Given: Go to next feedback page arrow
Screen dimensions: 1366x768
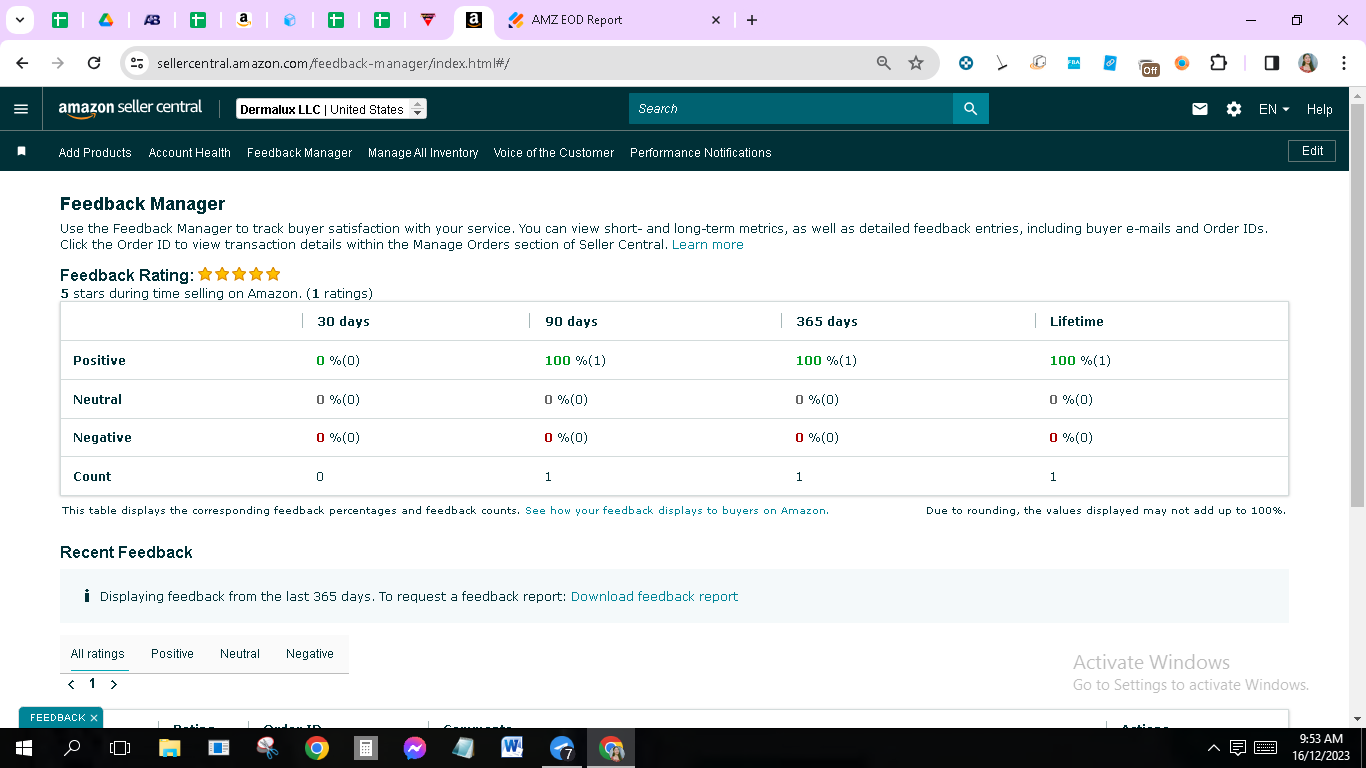Looking at the screenshot, I should (113, 685).
